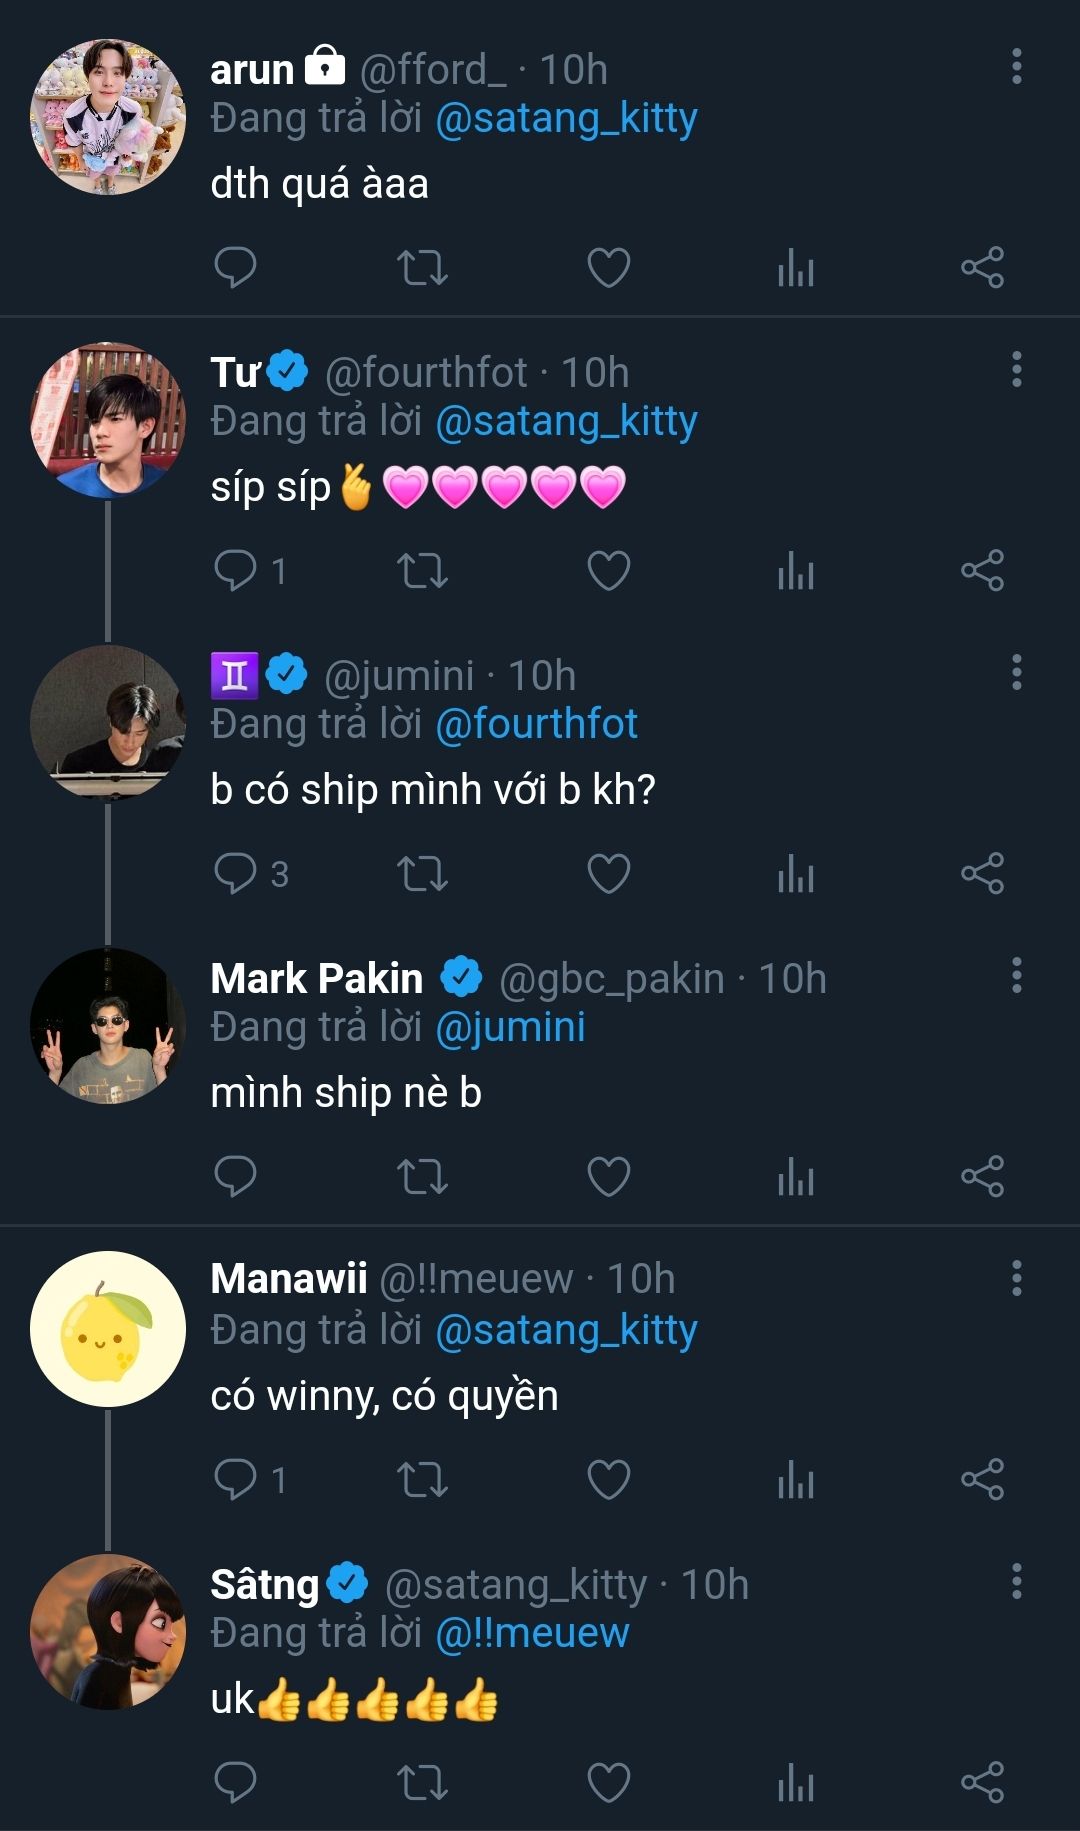Expand options menu on Manawii's tweet
Viewport: 1080px width, 1831px height.
[1016, 1278]
